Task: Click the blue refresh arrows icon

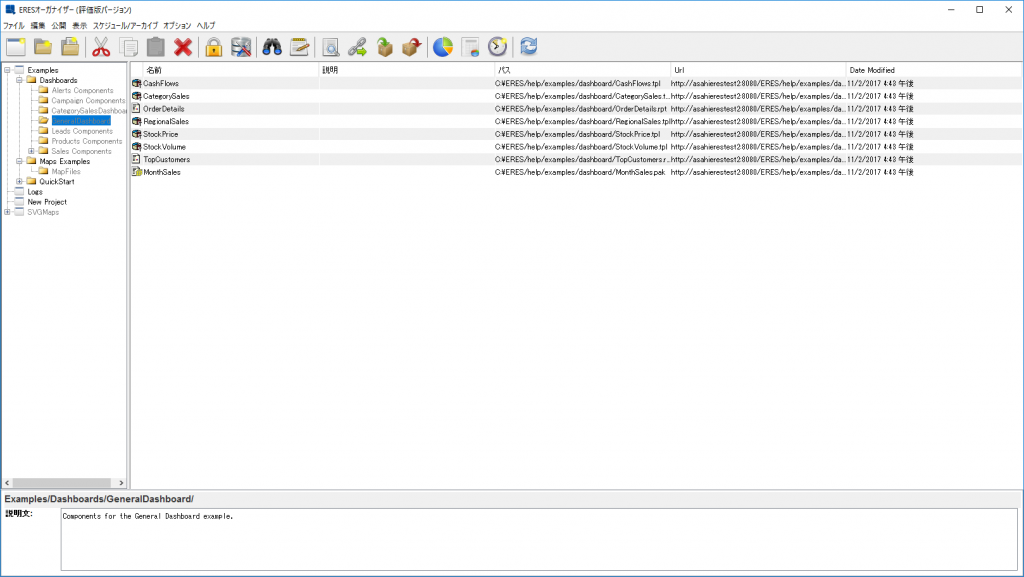Action: pyautogui.click(x=529, y=47)
